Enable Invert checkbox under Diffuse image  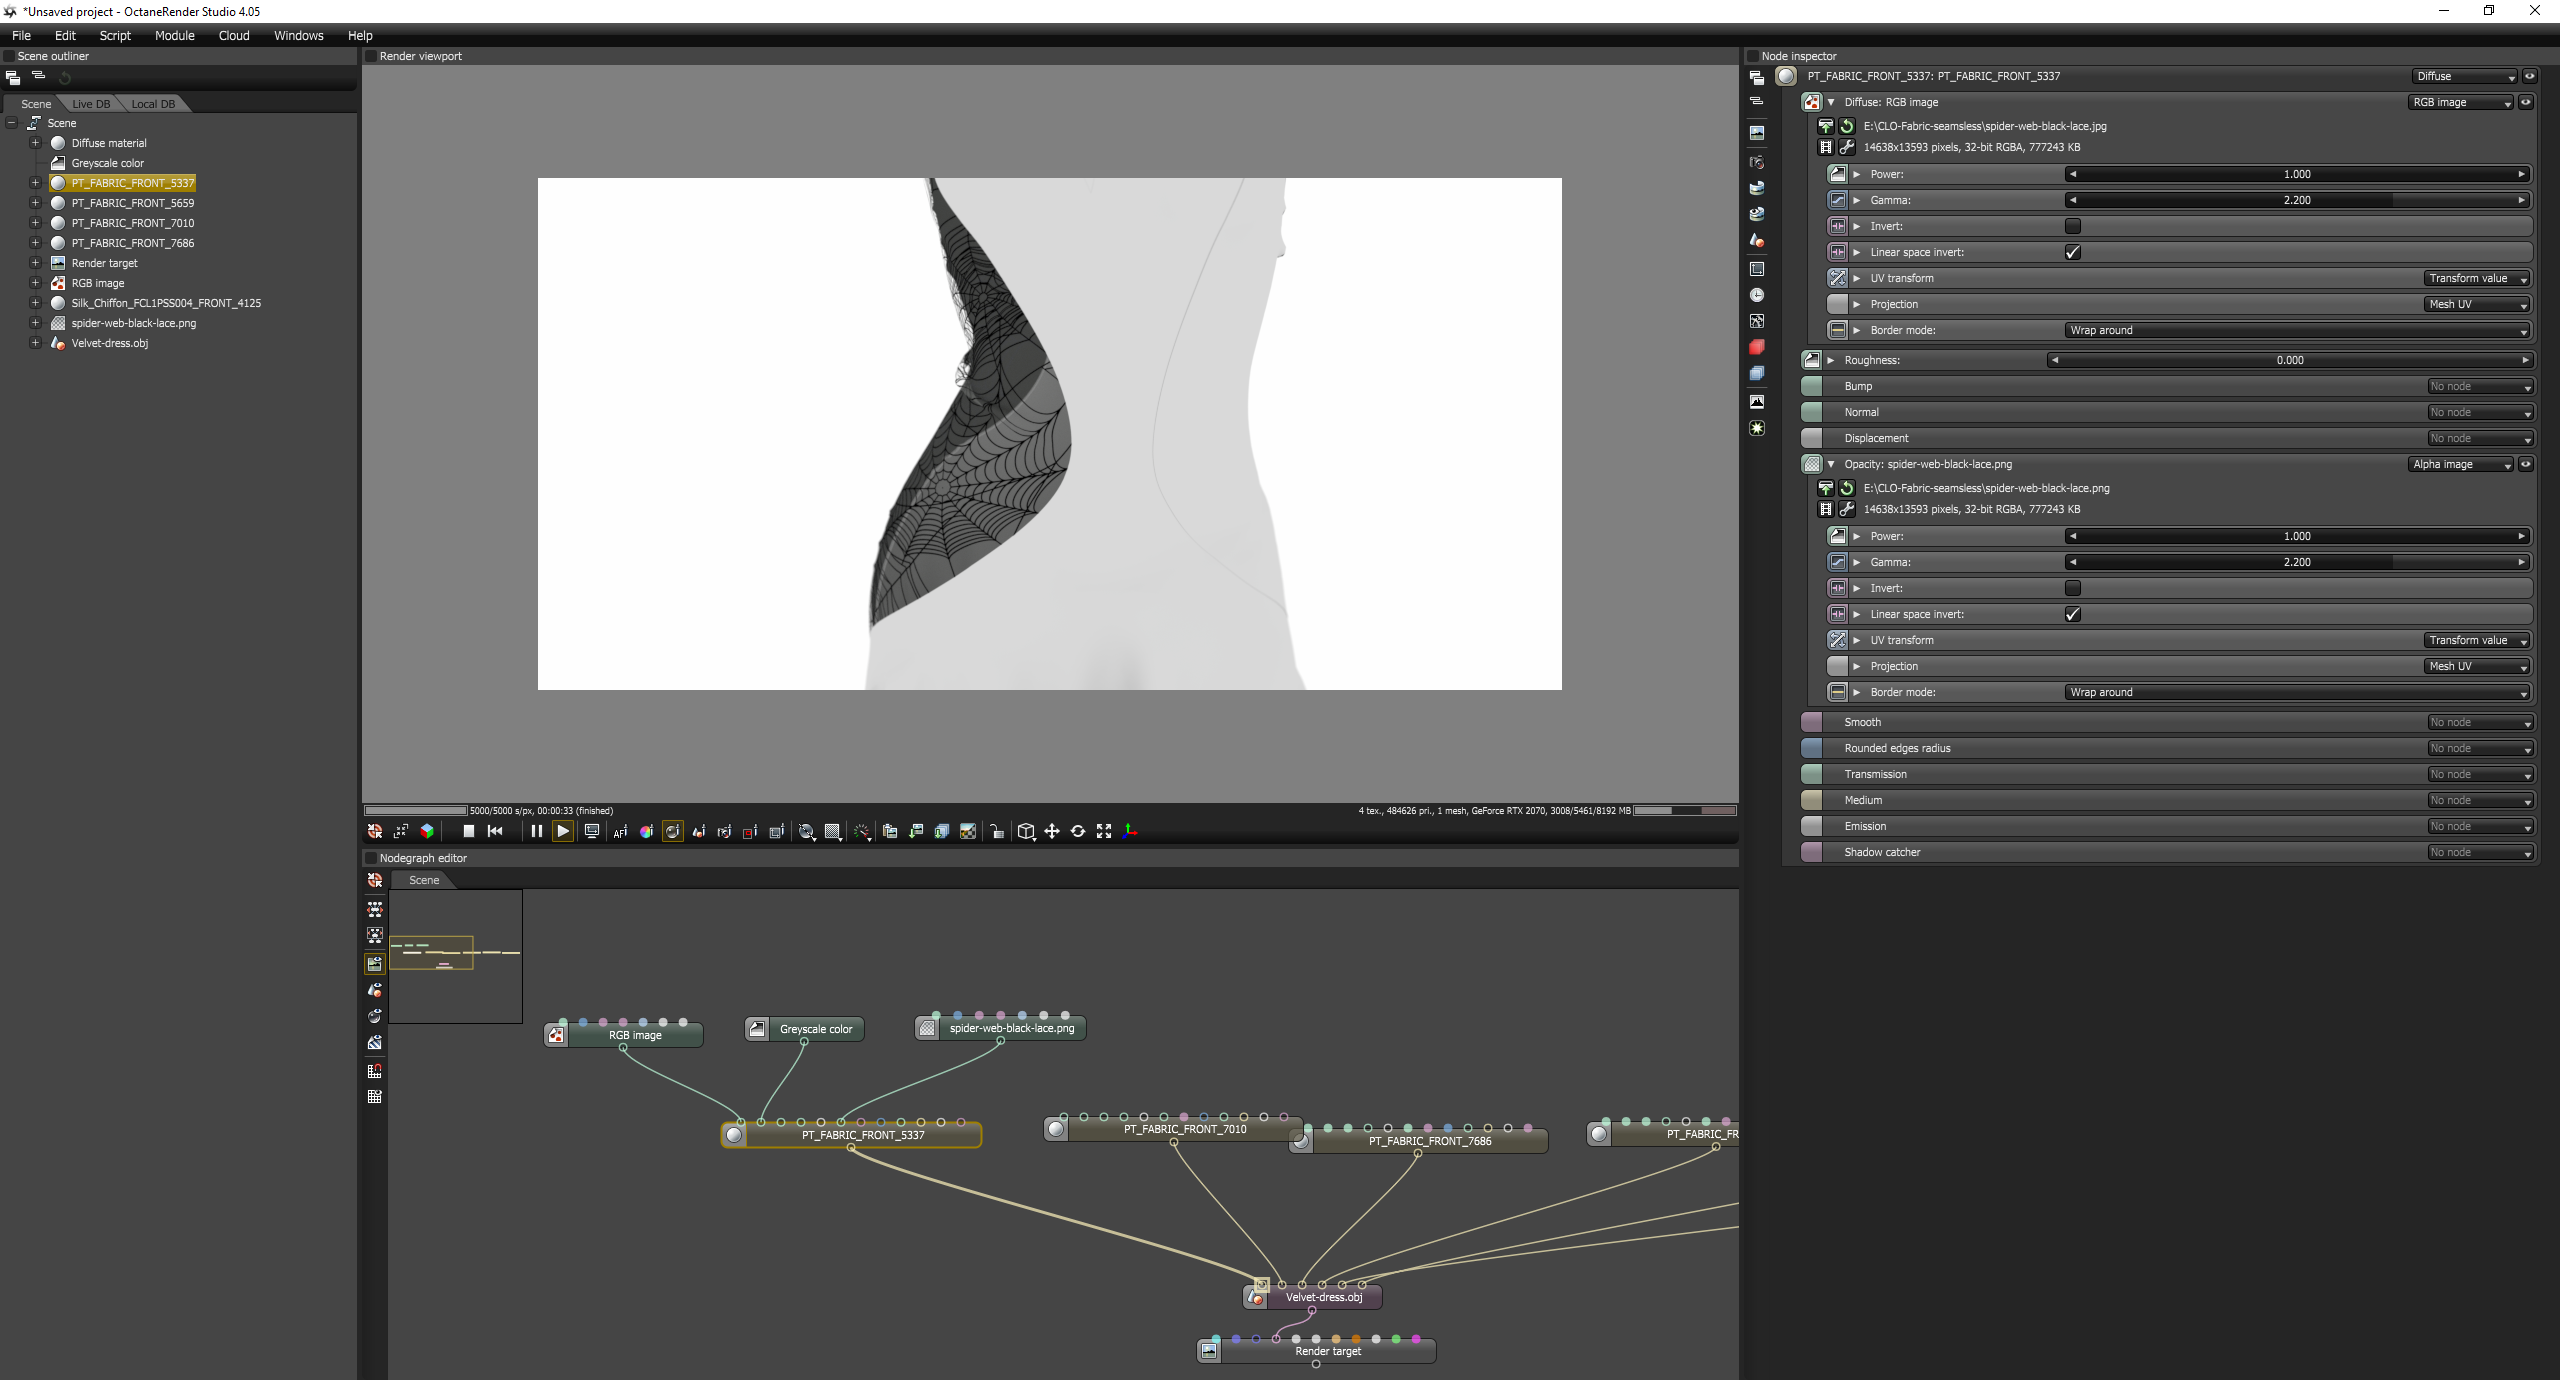(2073, 226)
